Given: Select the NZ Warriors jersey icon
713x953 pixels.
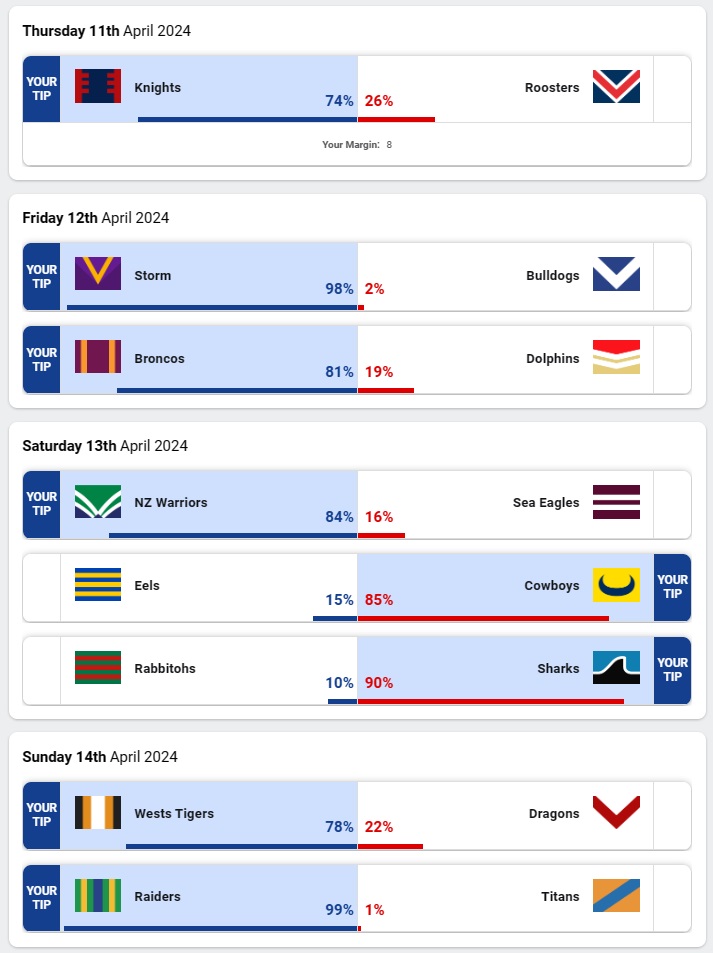Looking at the screenshot, I should click(x=98, y=502).
